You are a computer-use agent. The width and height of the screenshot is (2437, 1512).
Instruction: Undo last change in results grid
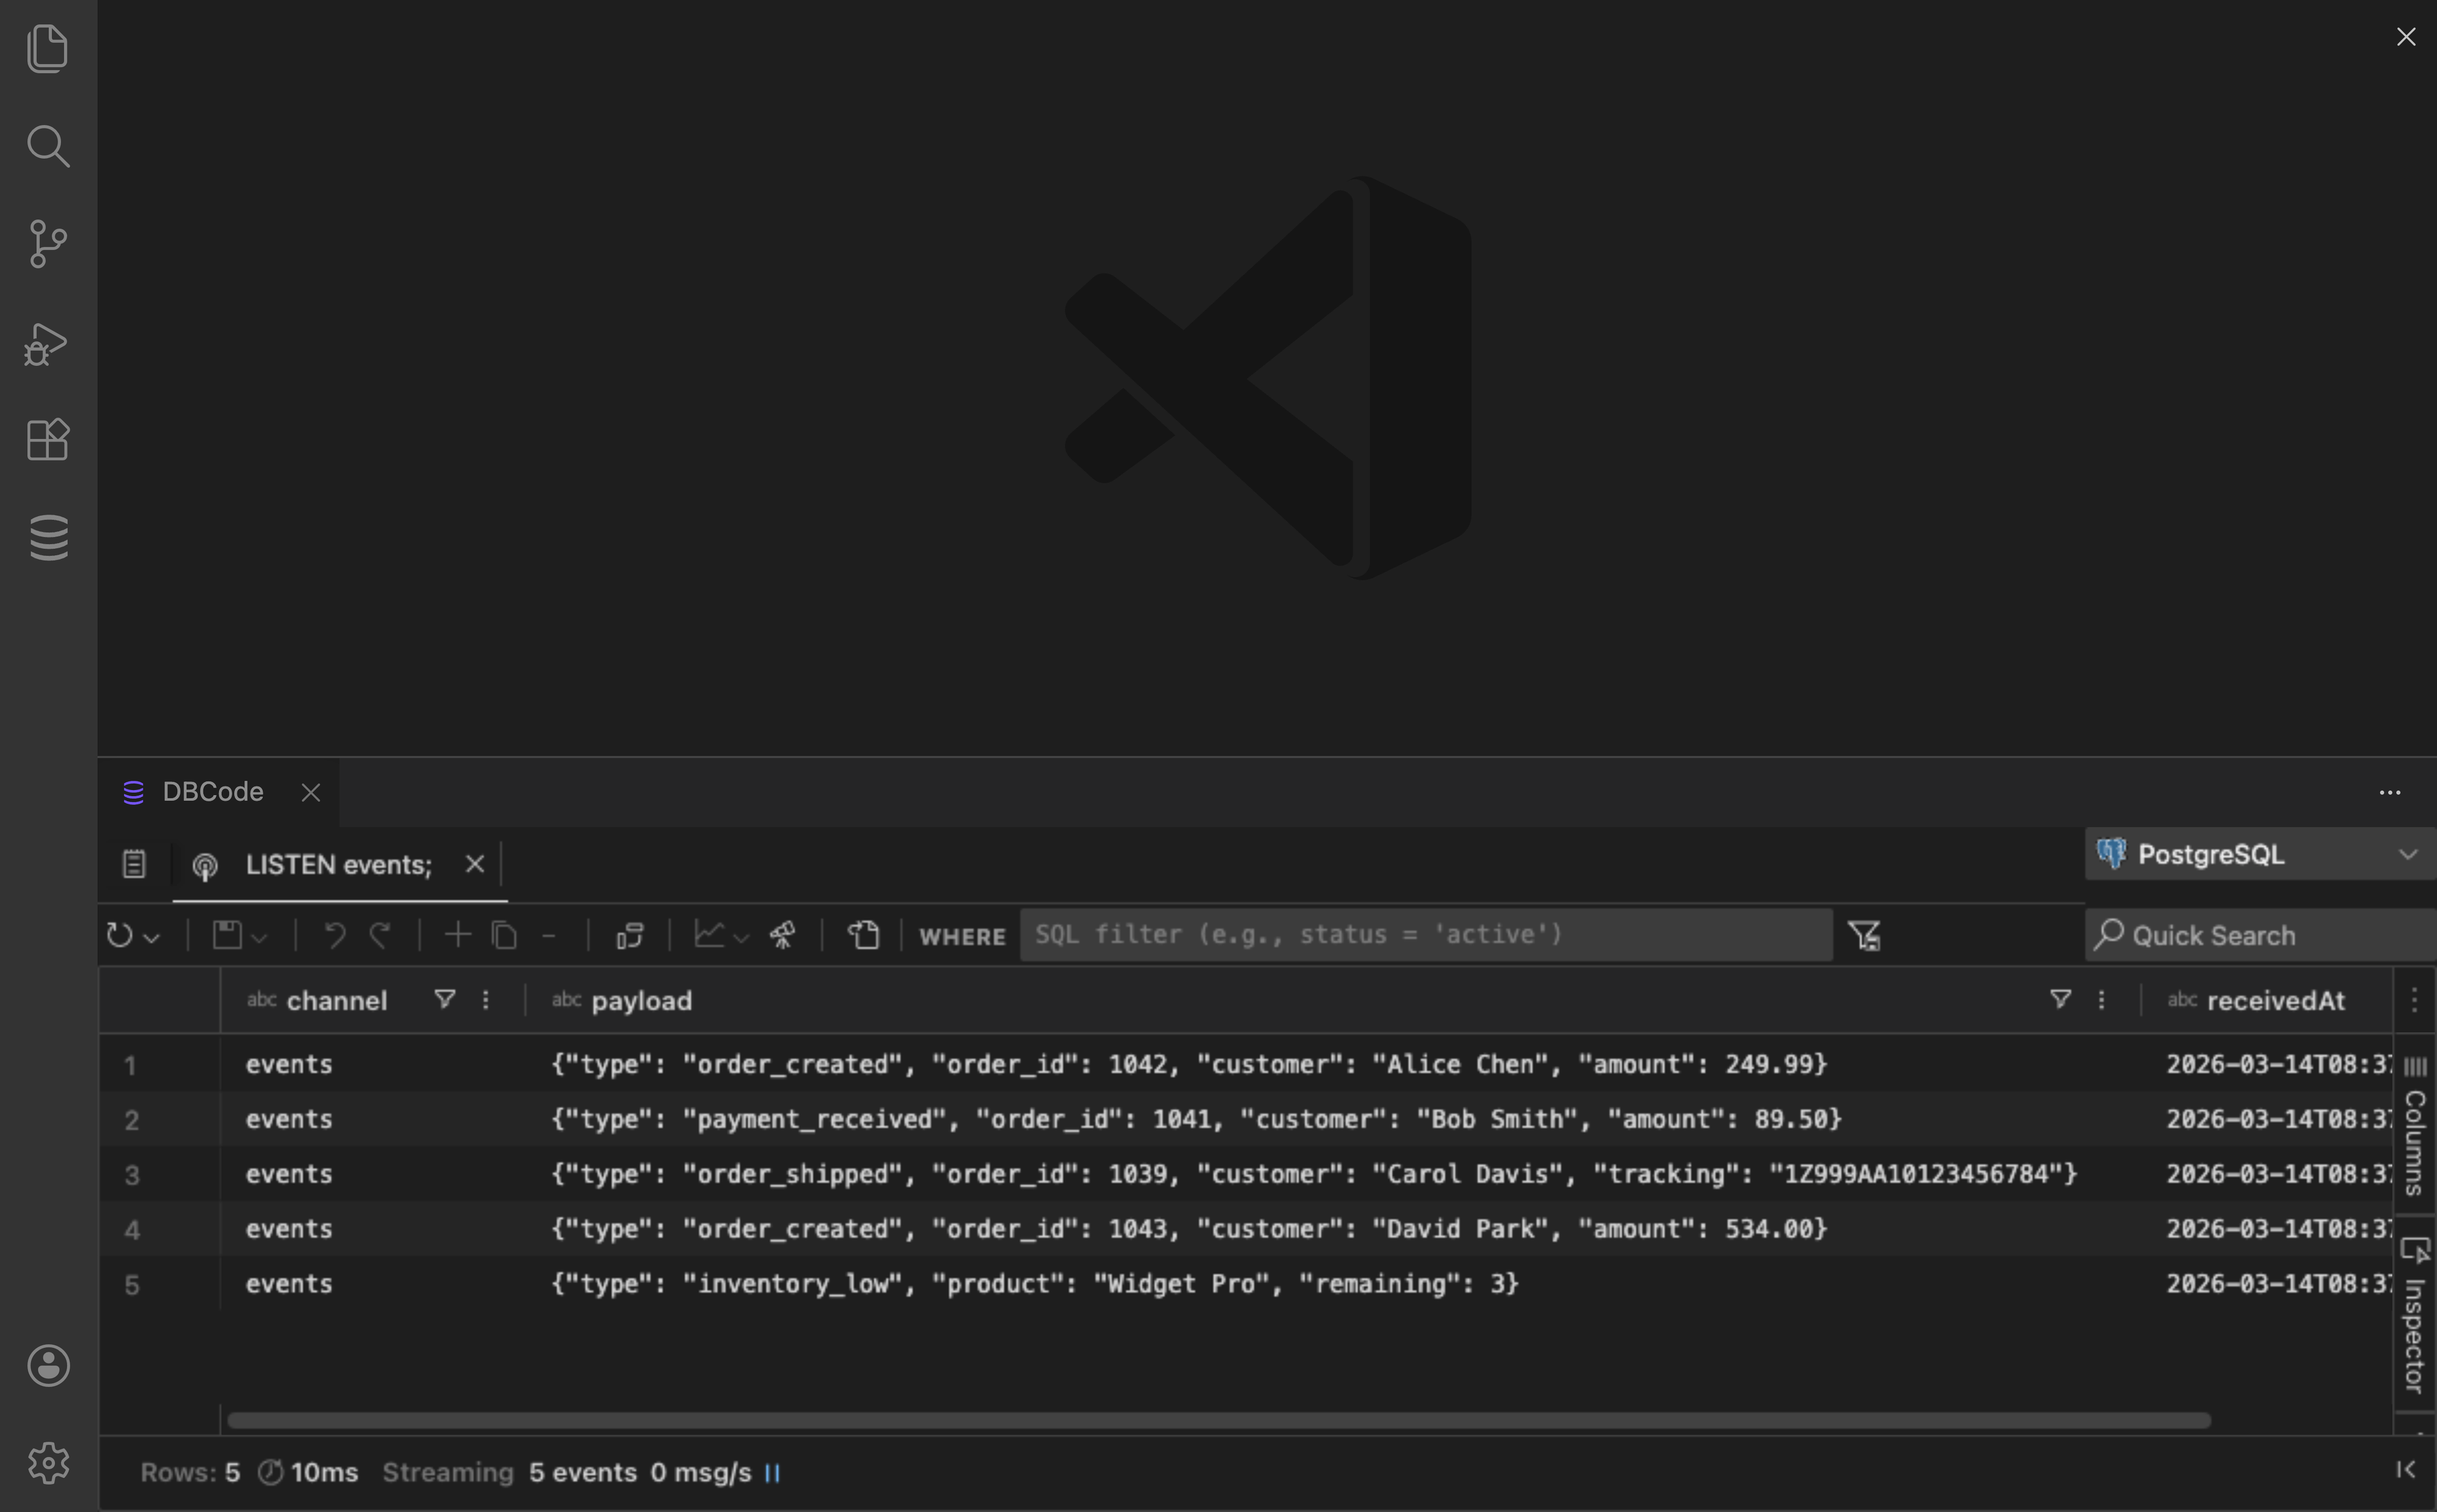[335, 934]
